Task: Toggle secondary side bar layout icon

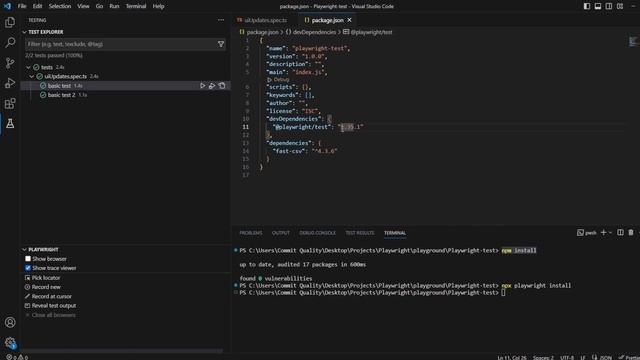Action: [x=609, y=6]
